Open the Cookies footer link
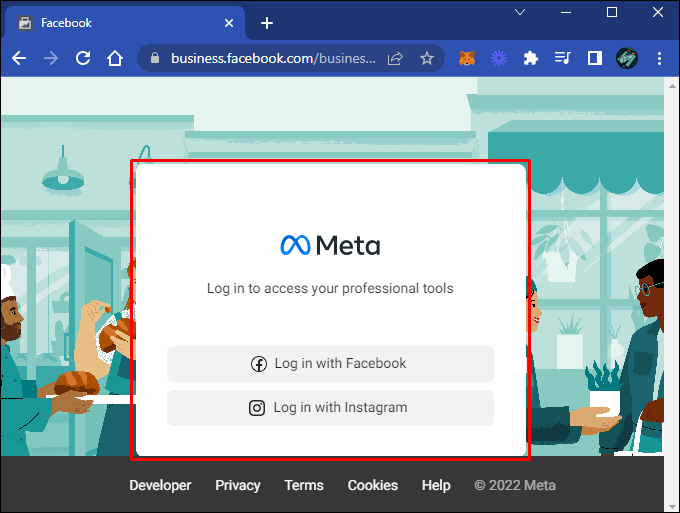680x513 pixels. tap(373, 485)
